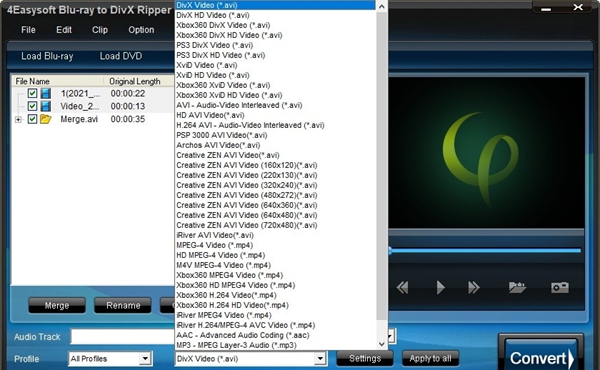Image resolution: width=600 pixels, height=370 pixels.
Task: Select the highlighted DivX Video (*.avi) entry
Action: click(x=276, y=5)
